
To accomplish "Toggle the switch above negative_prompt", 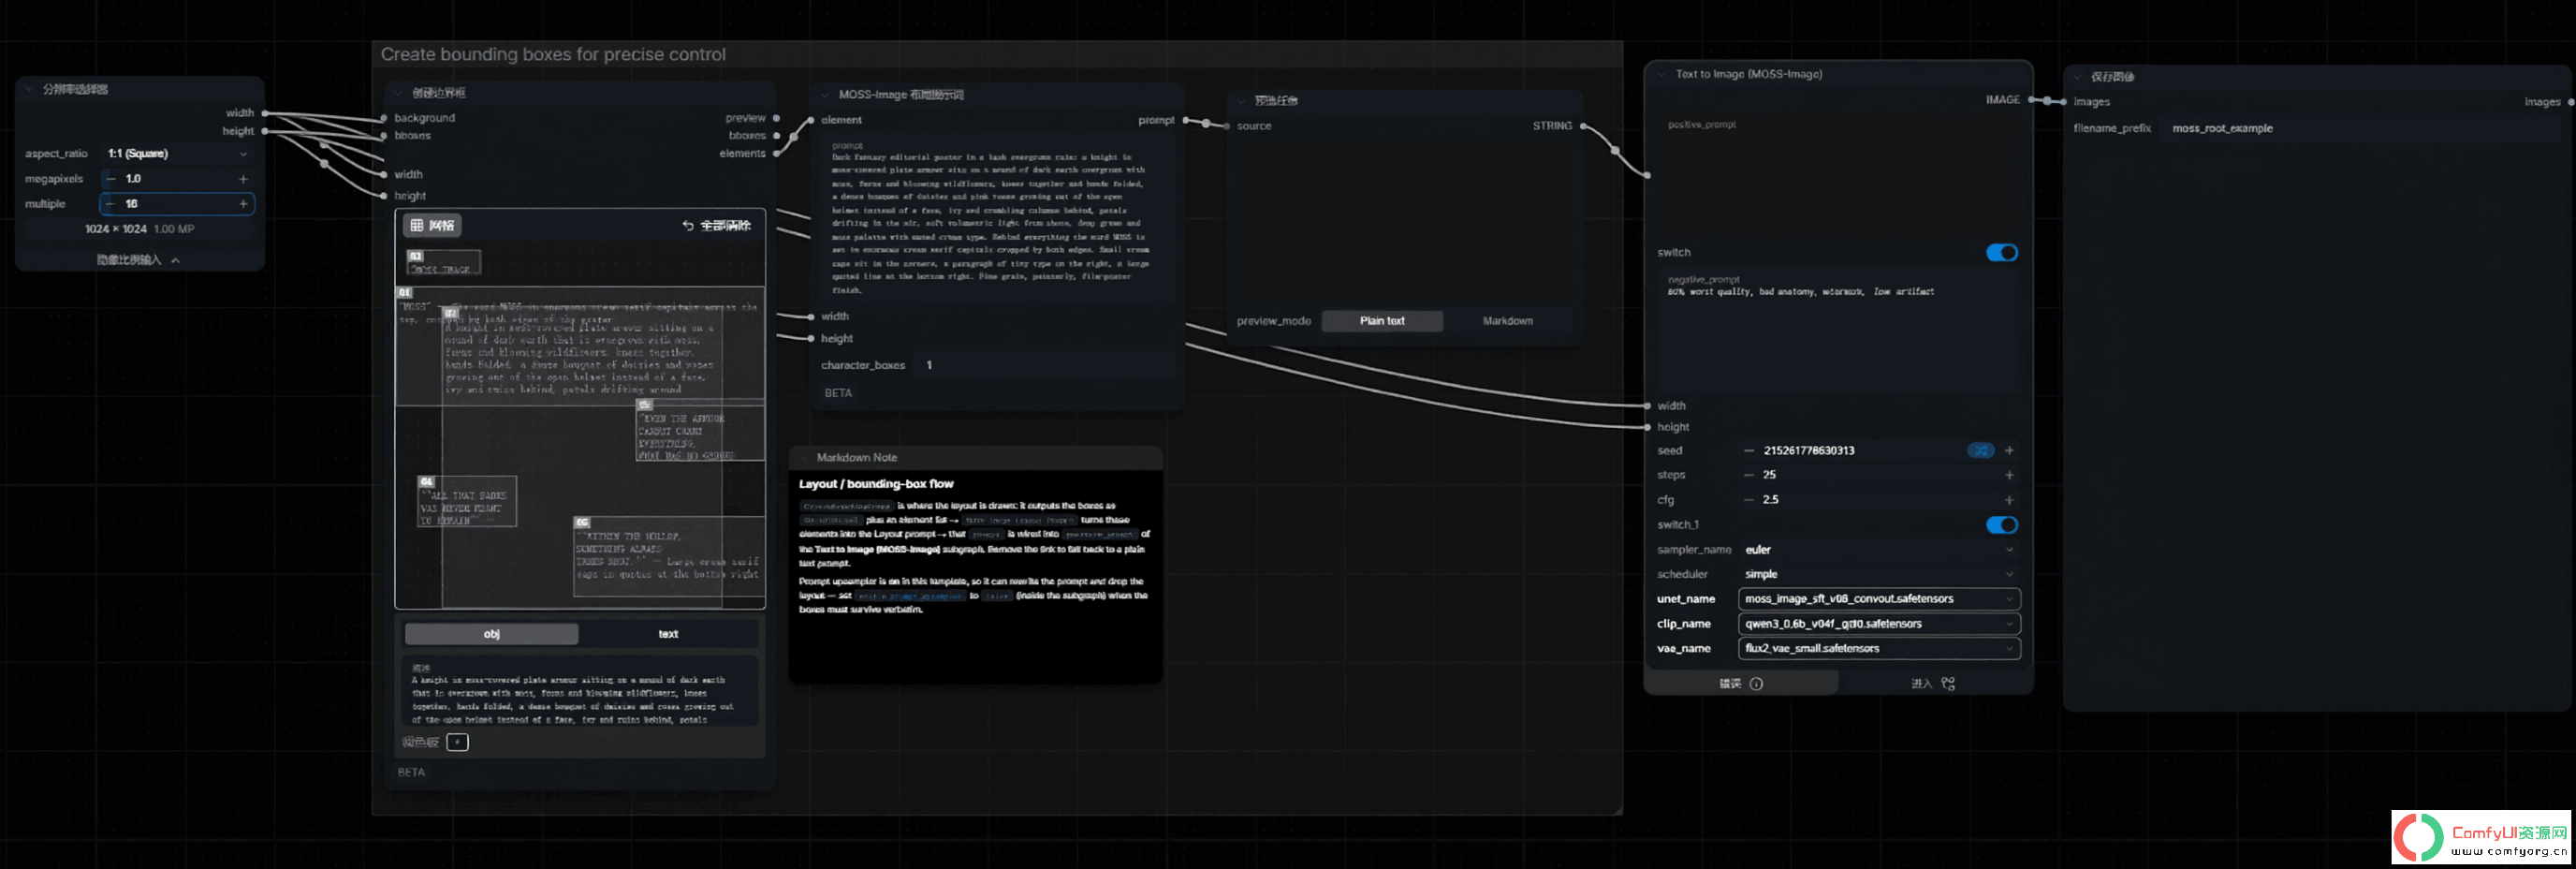I will (2002, 253).
